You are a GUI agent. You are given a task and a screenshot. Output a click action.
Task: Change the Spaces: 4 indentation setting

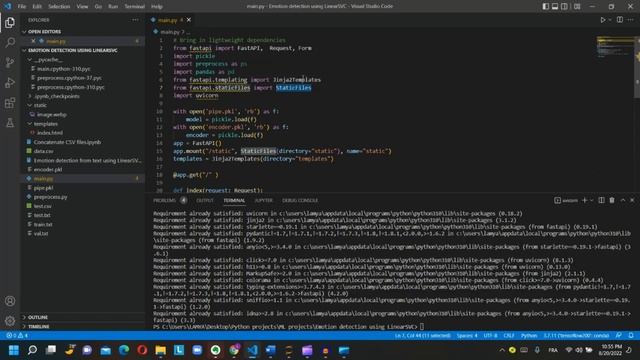coord(467,336)
